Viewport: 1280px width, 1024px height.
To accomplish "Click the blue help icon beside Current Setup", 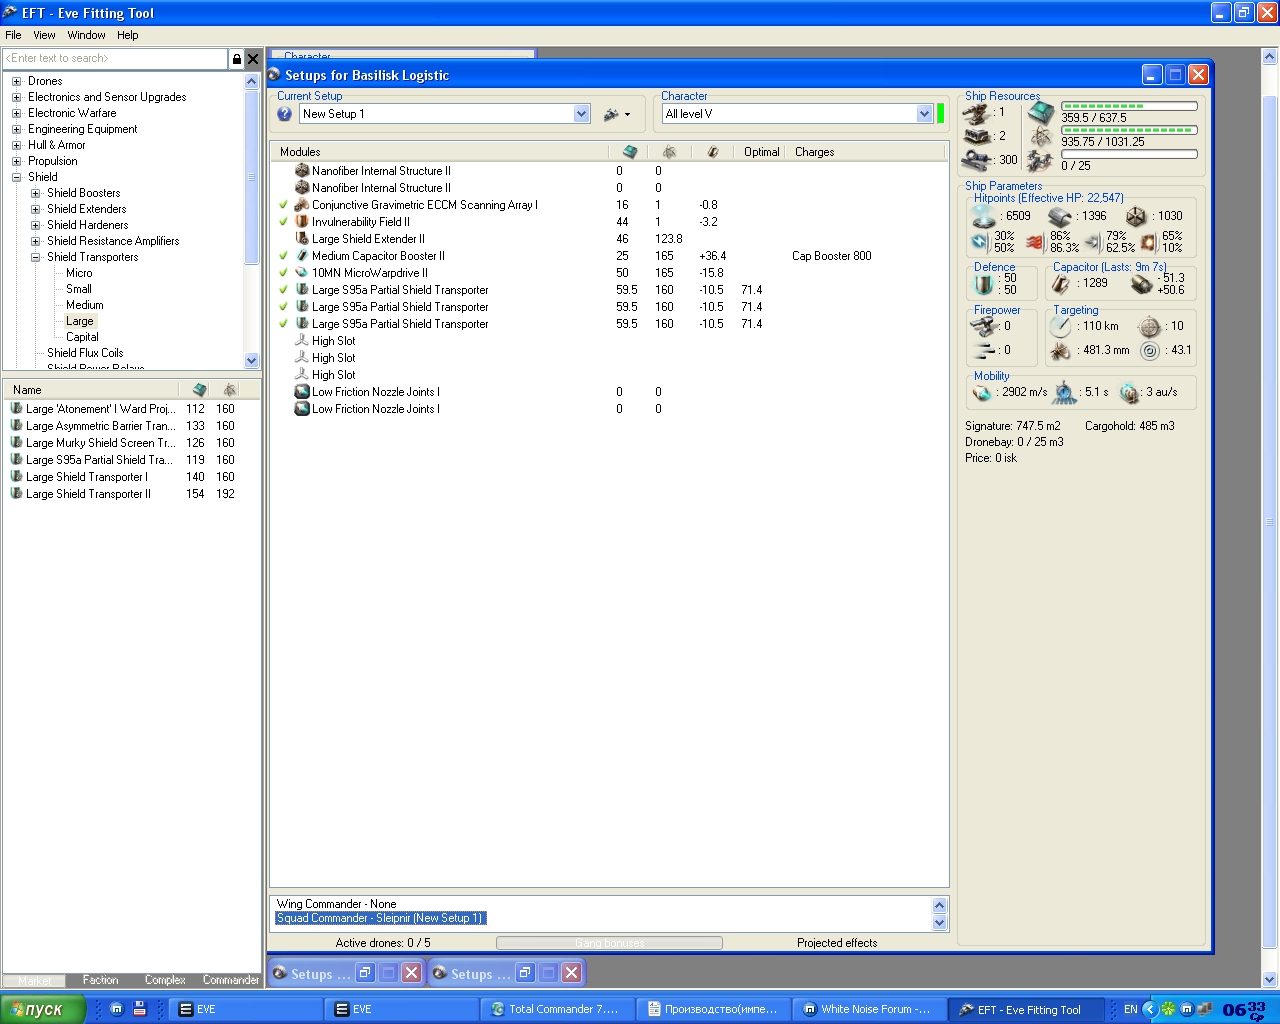I will 285,114.
